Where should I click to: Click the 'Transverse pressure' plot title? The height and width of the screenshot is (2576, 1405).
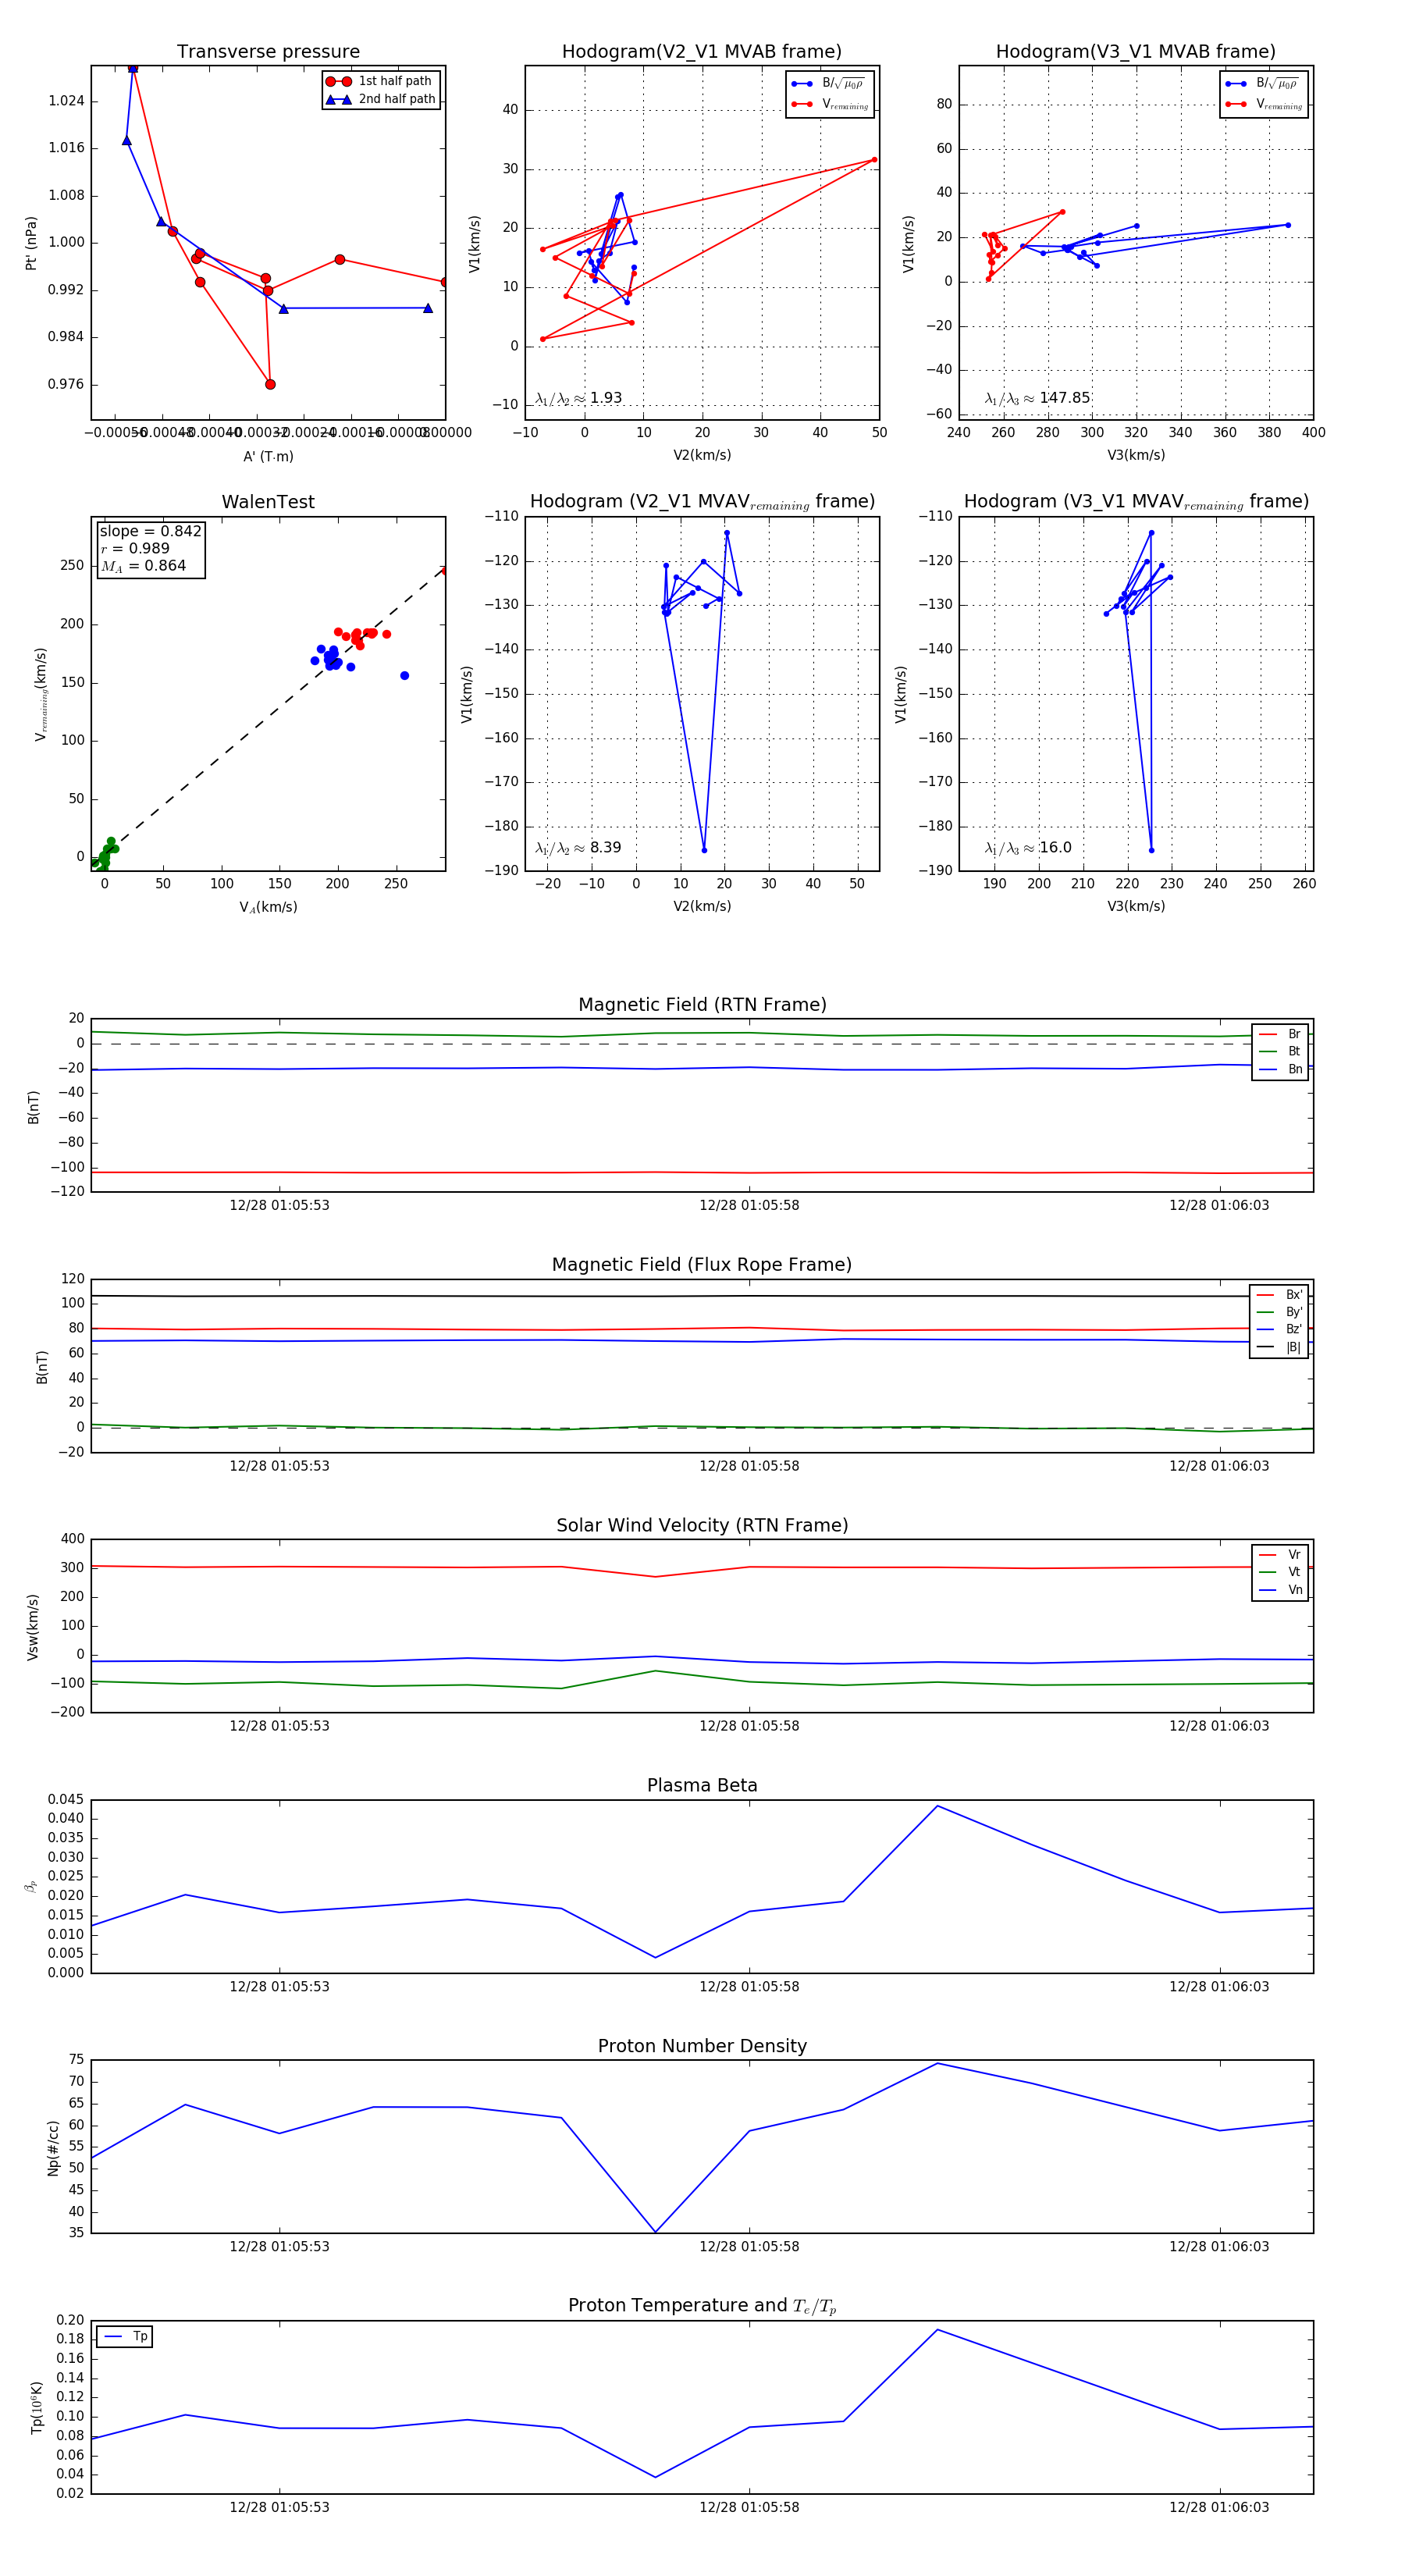pos(268,52)
